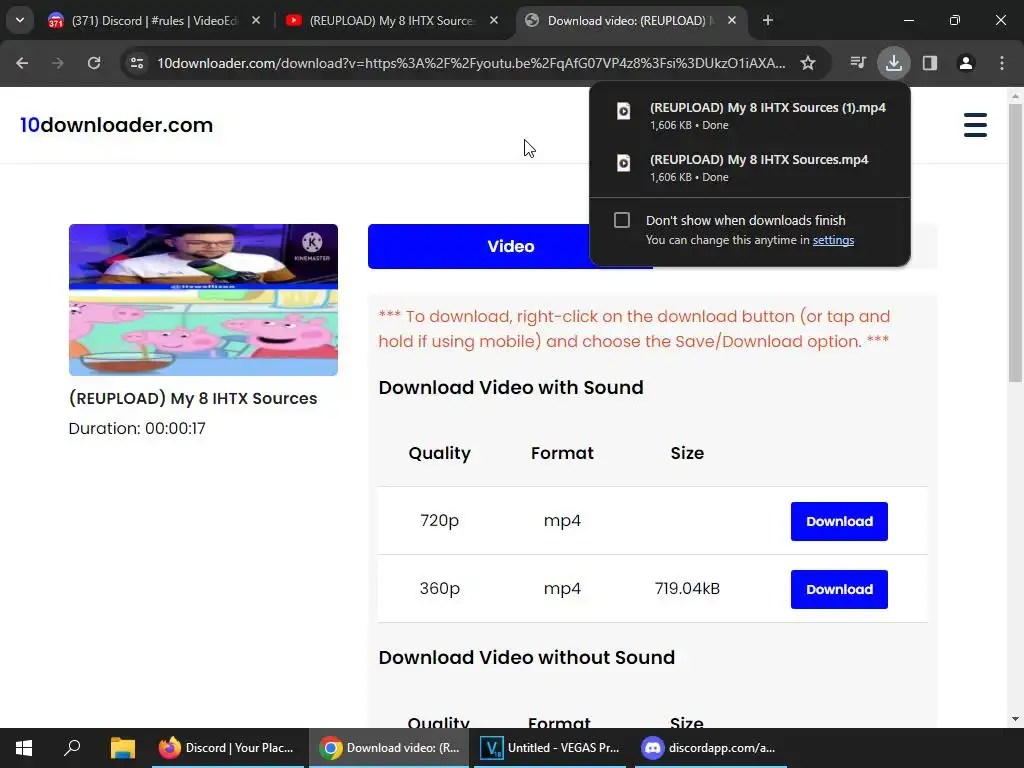Click the file icon of Sources (1).mp4
1024x768 pixels.
tap(624, 111)
